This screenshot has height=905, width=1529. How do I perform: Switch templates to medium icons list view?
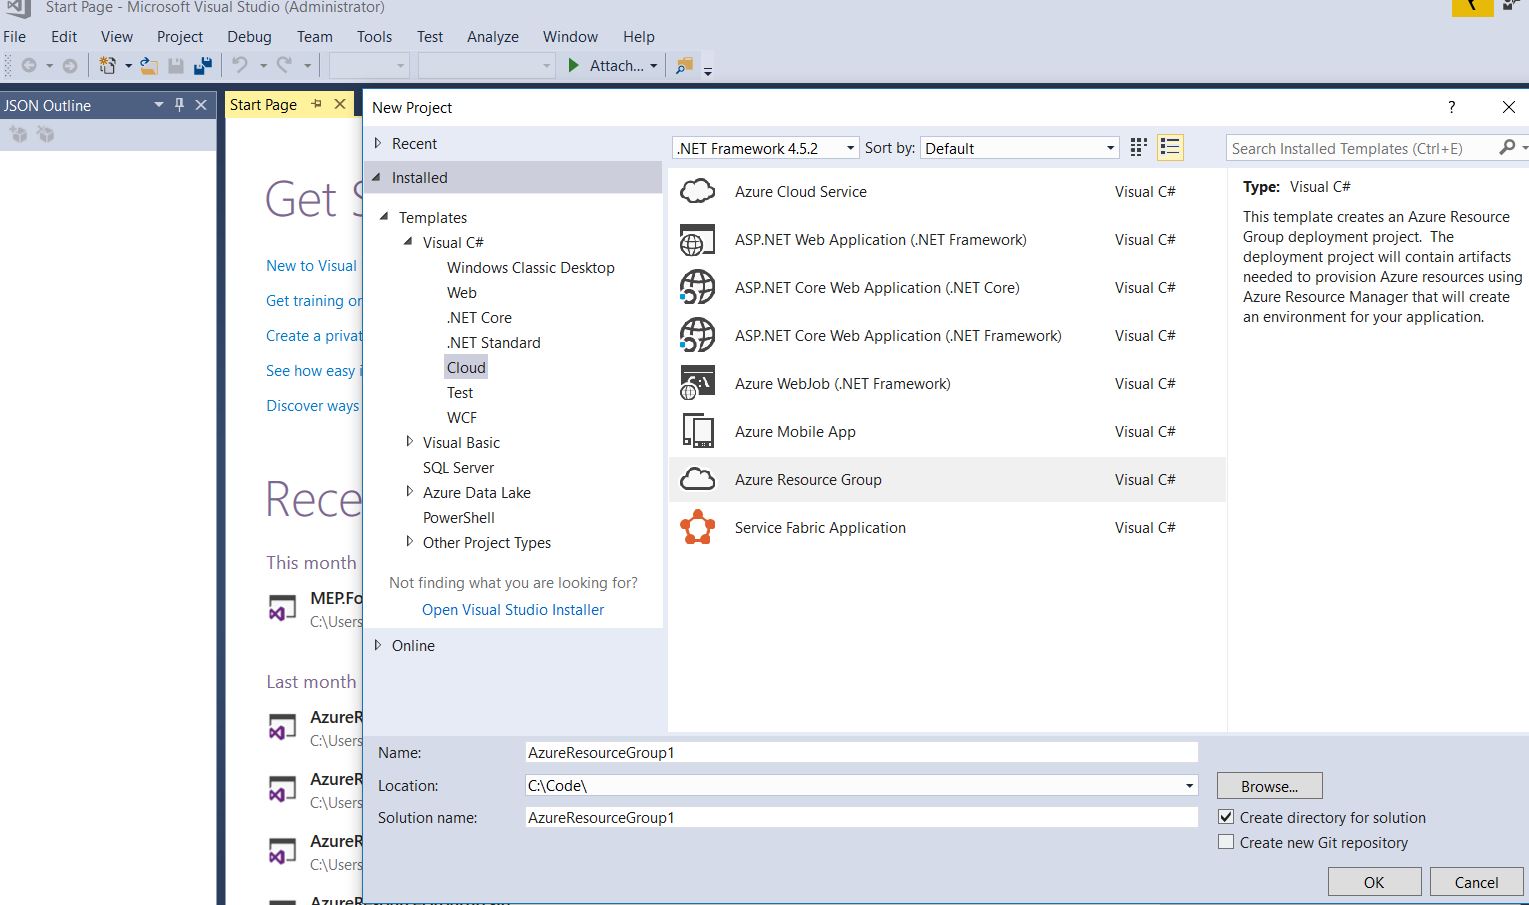pyautogui.click(x=1170, y=148)
